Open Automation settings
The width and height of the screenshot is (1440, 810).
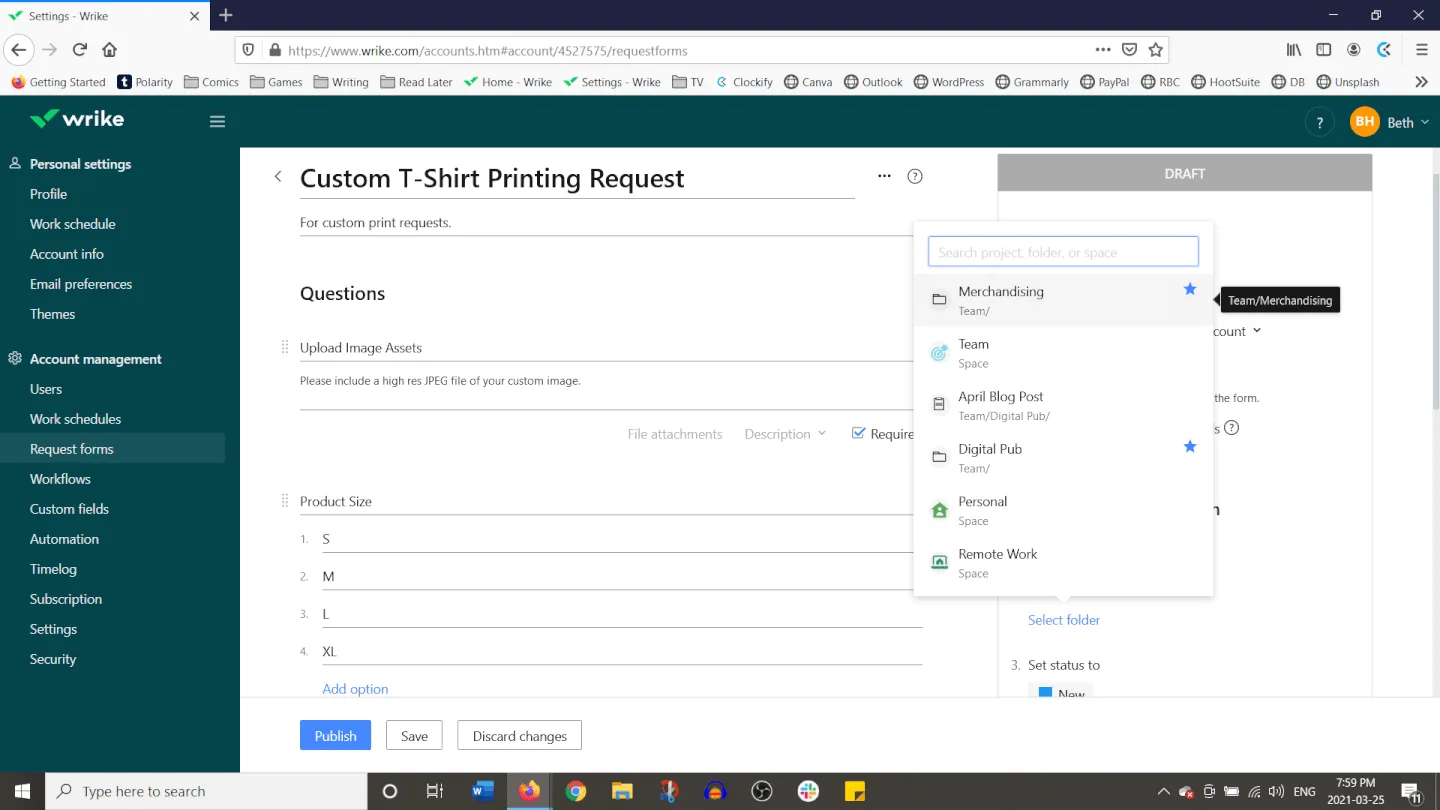tap(64, 539)
